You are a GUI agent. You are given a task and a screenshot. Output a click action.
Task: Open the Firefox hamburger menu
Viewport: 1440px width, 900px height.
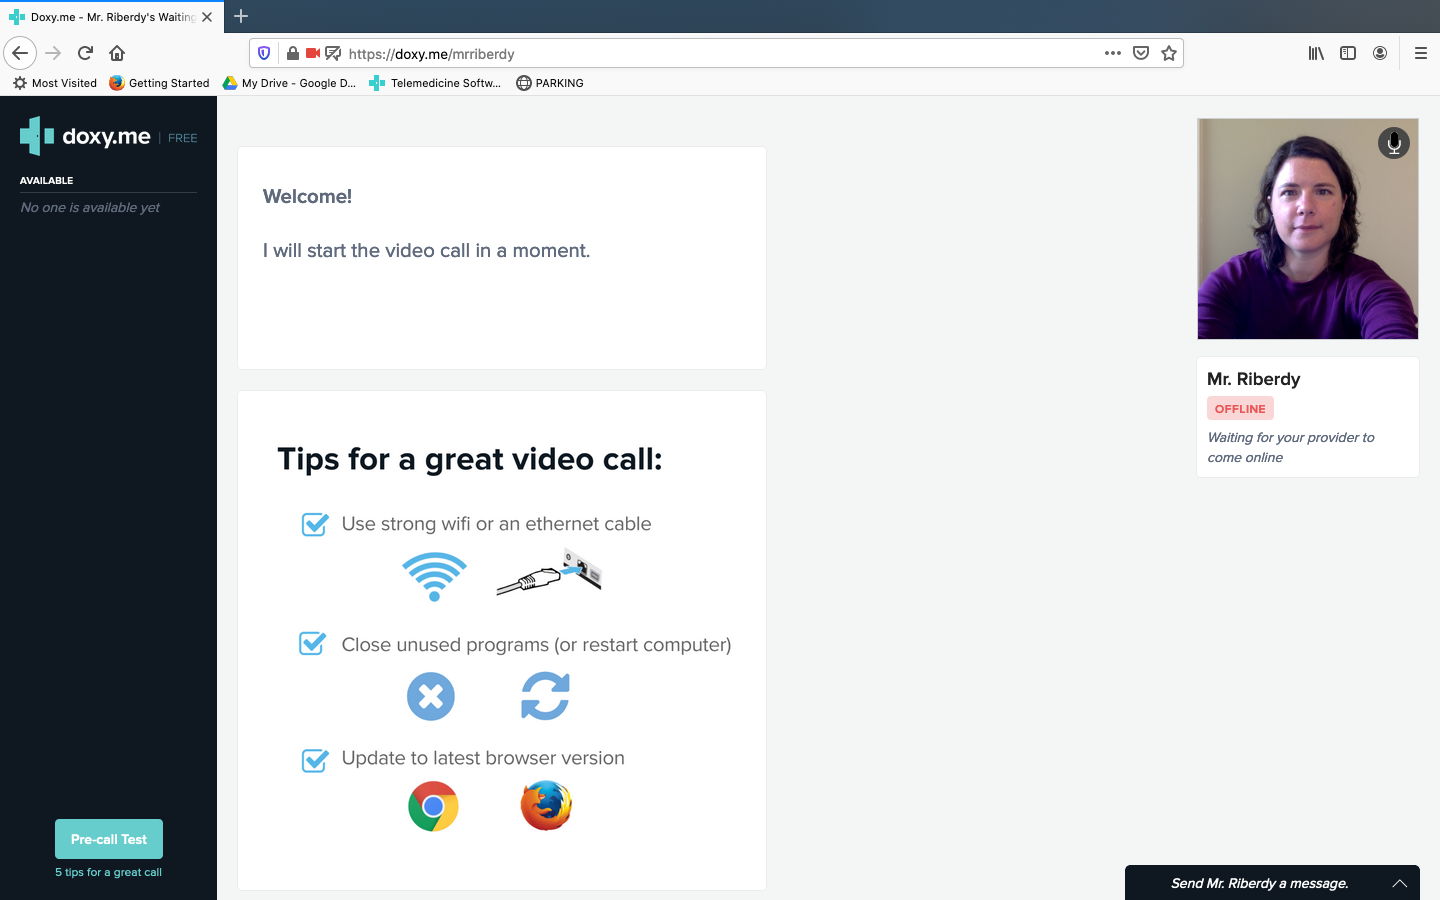[x=1420, y=53]
